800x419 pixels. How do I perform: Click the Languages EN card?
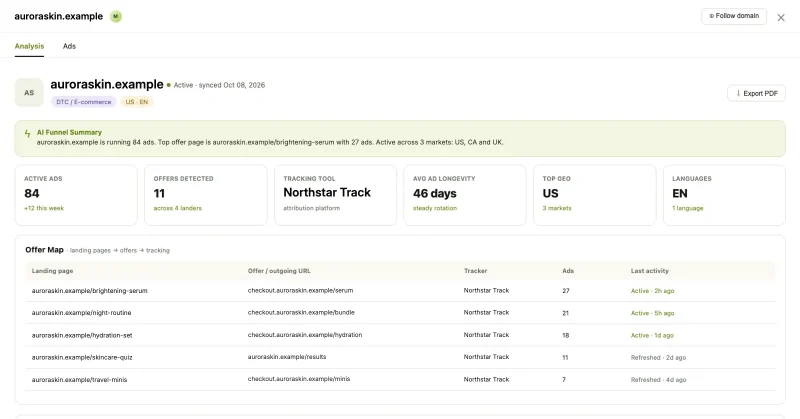point(724,195)
